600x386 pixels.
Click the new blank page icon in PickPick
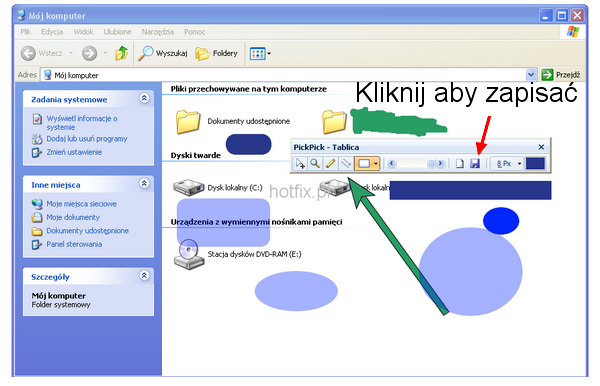pos(460,164)
